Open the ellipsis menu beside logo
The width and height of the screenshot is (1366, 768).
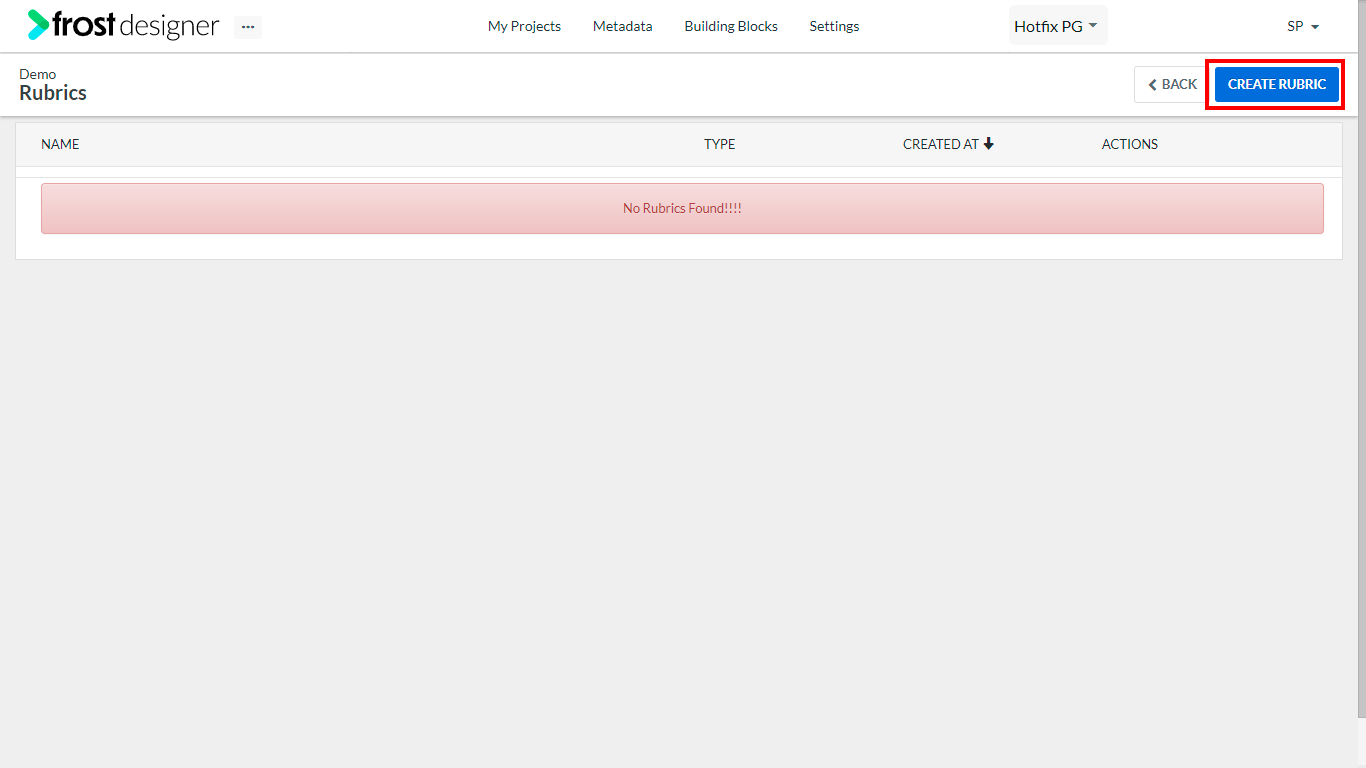tap(248, 27)
